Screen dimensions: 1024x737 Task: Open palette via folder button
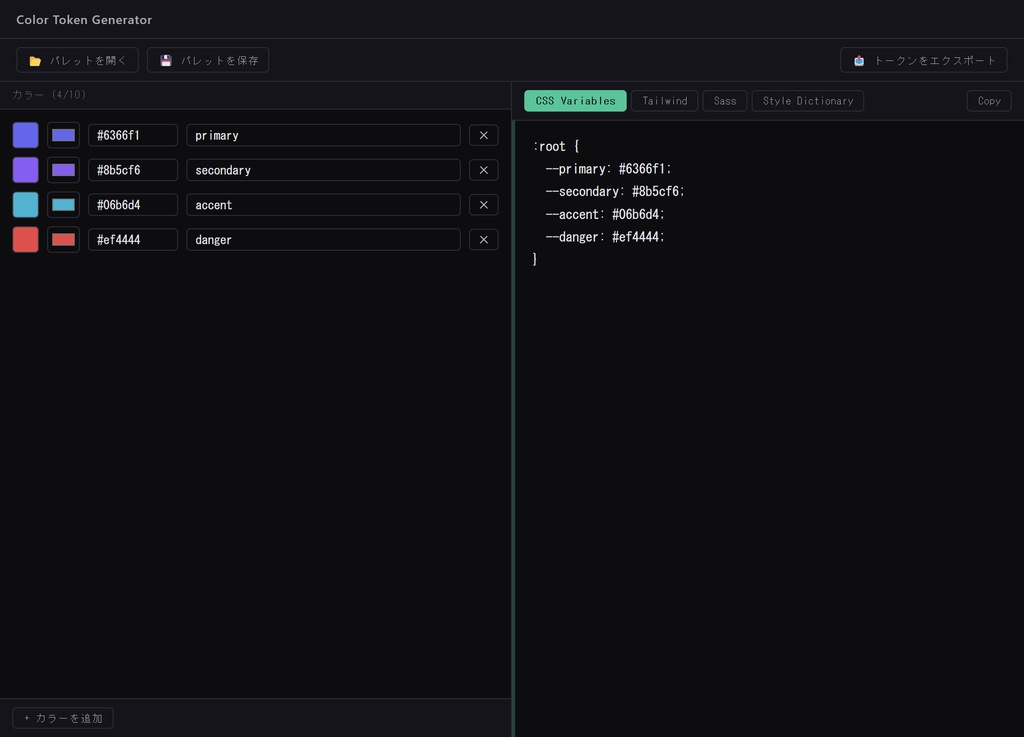point(77,60)
